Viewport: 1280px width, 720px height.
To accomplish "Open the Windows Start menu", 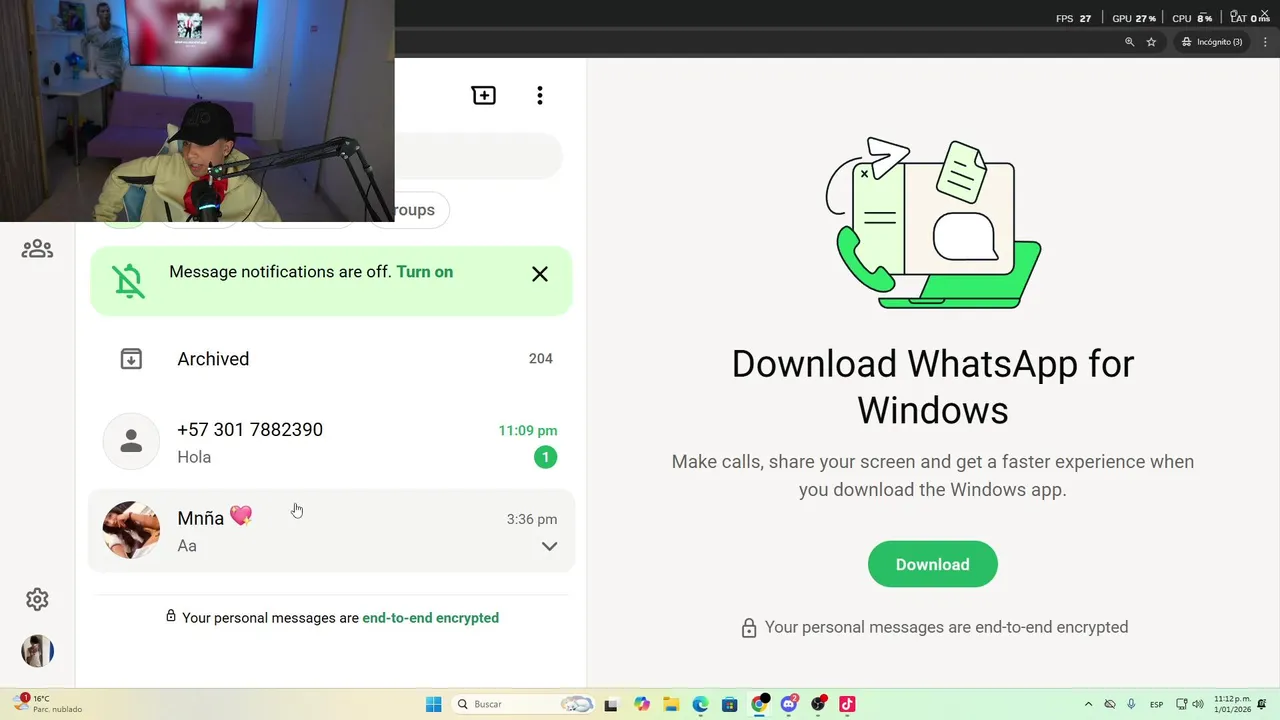I will point(433,704).
